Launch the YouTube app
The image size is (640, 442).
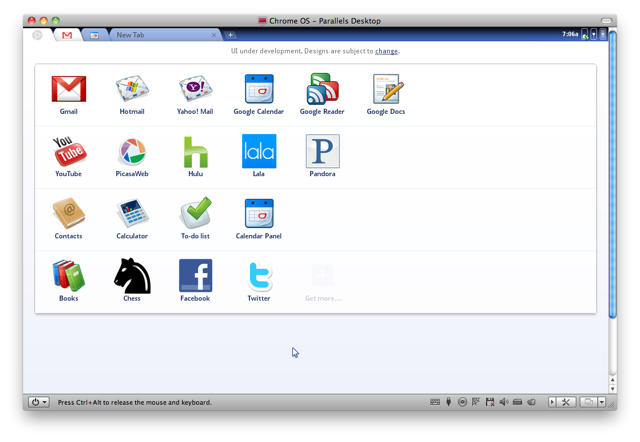pyautogui.click(x=69, y=151)
